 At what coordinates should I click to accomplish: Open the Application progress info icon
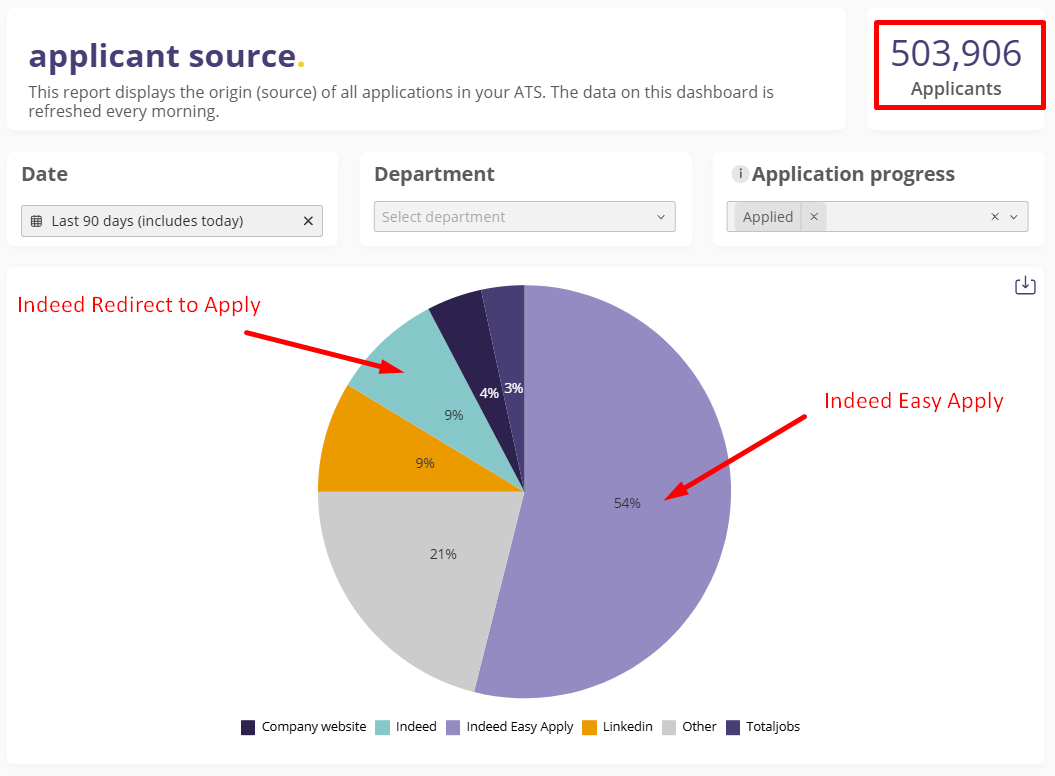(740, 174)
